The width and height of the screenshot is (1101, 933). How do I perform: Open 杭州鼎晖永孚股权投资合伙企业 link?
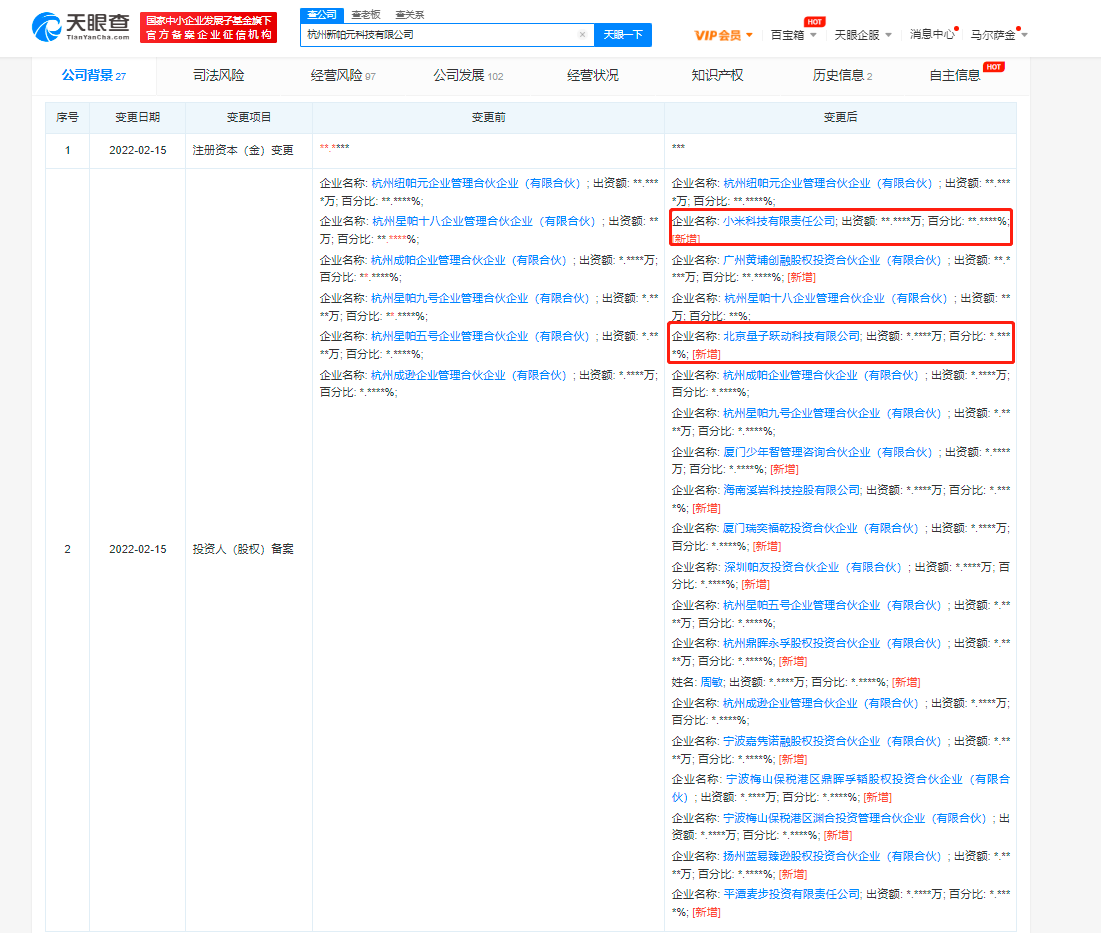coord(832,643)
